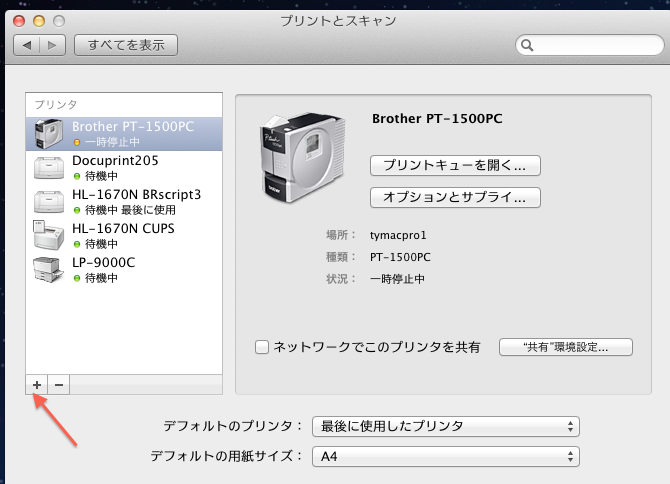Image resolution: width=670 pixels, height=484 pixels.
Task: Close the window with the red button
Action: 19,21
